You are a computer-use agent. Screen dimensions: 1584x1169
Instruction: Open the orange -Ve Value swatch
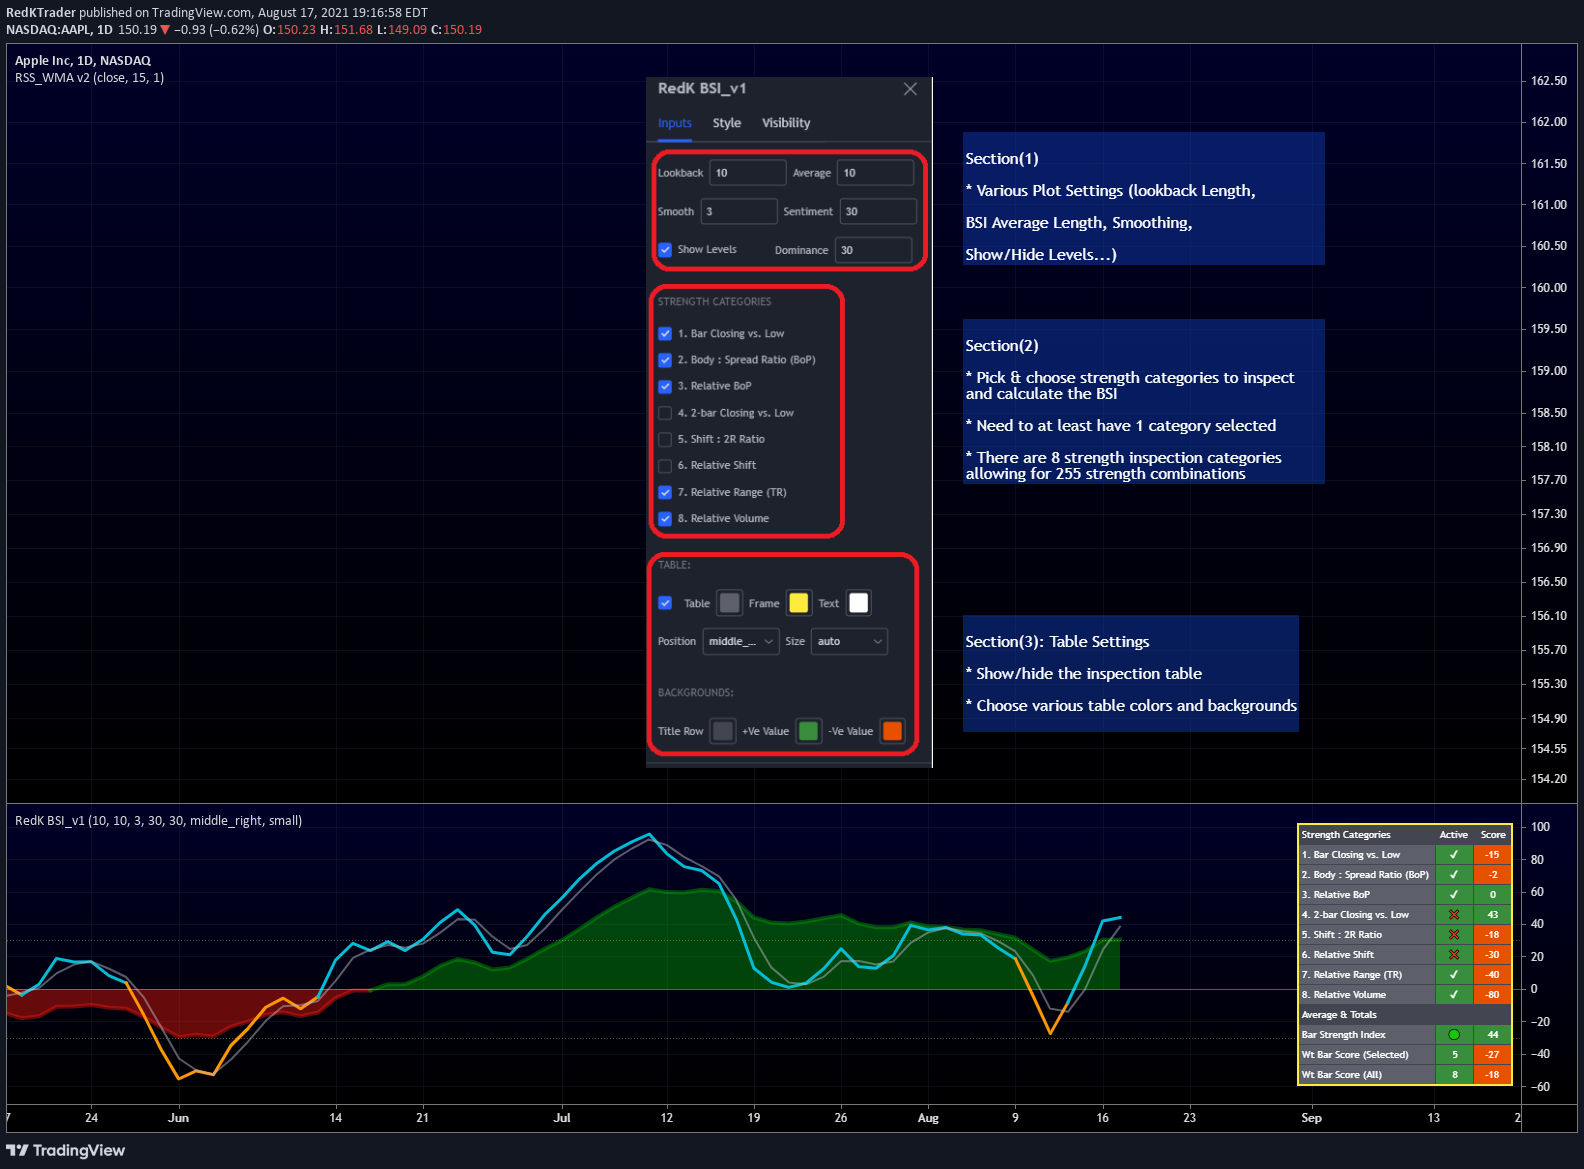coord(893,731)
